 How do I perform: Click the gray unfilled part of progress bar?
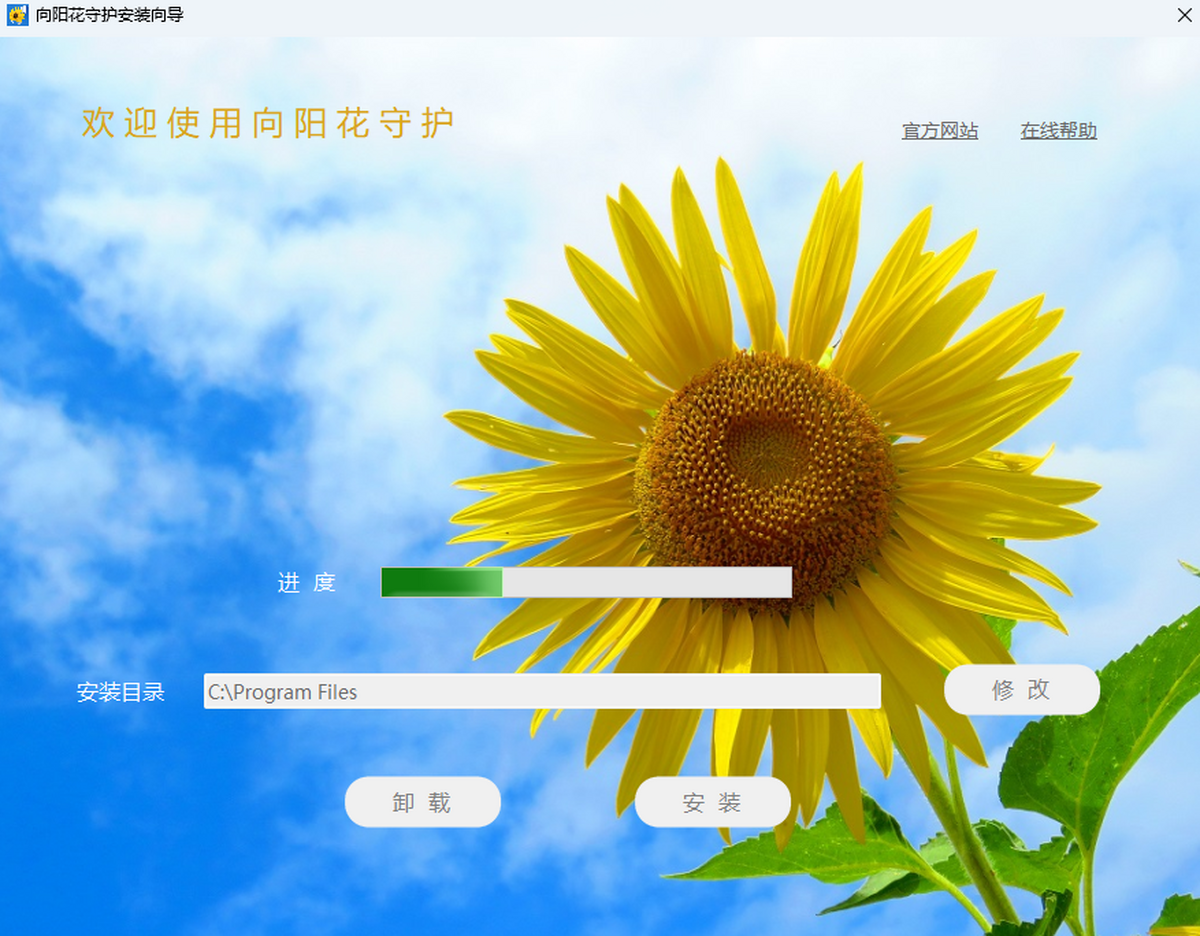pos(646,582)
